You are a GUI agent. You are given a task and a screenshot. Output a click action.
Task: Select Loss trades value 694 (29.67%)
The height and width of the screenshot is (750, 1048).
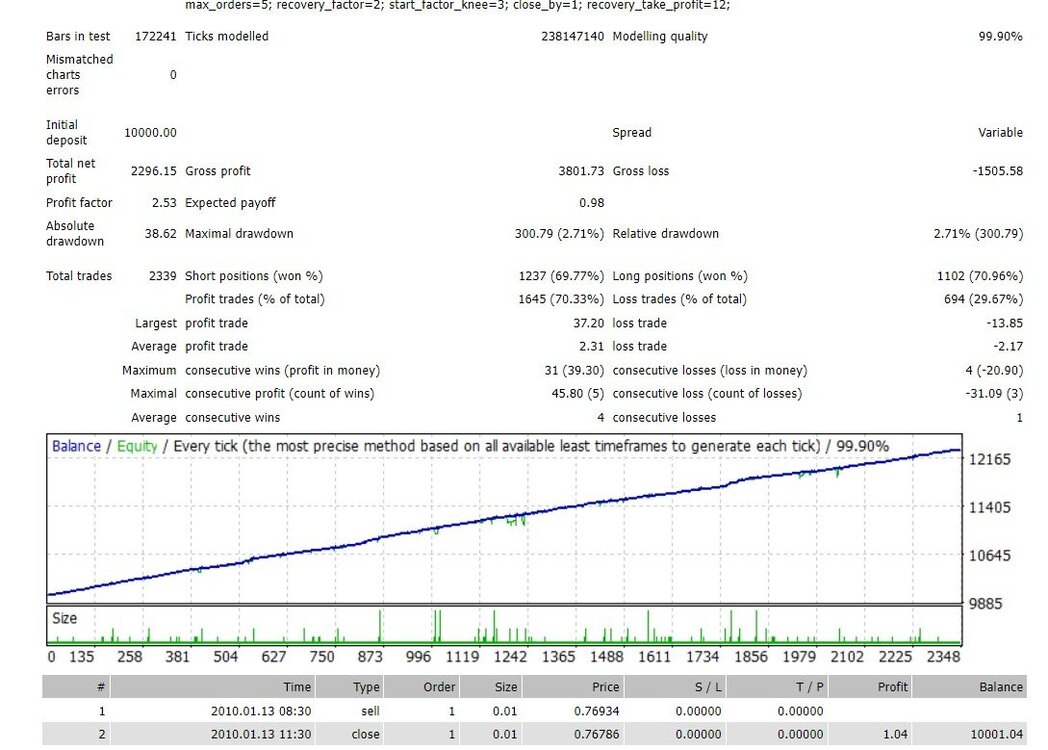click(983, 299)
